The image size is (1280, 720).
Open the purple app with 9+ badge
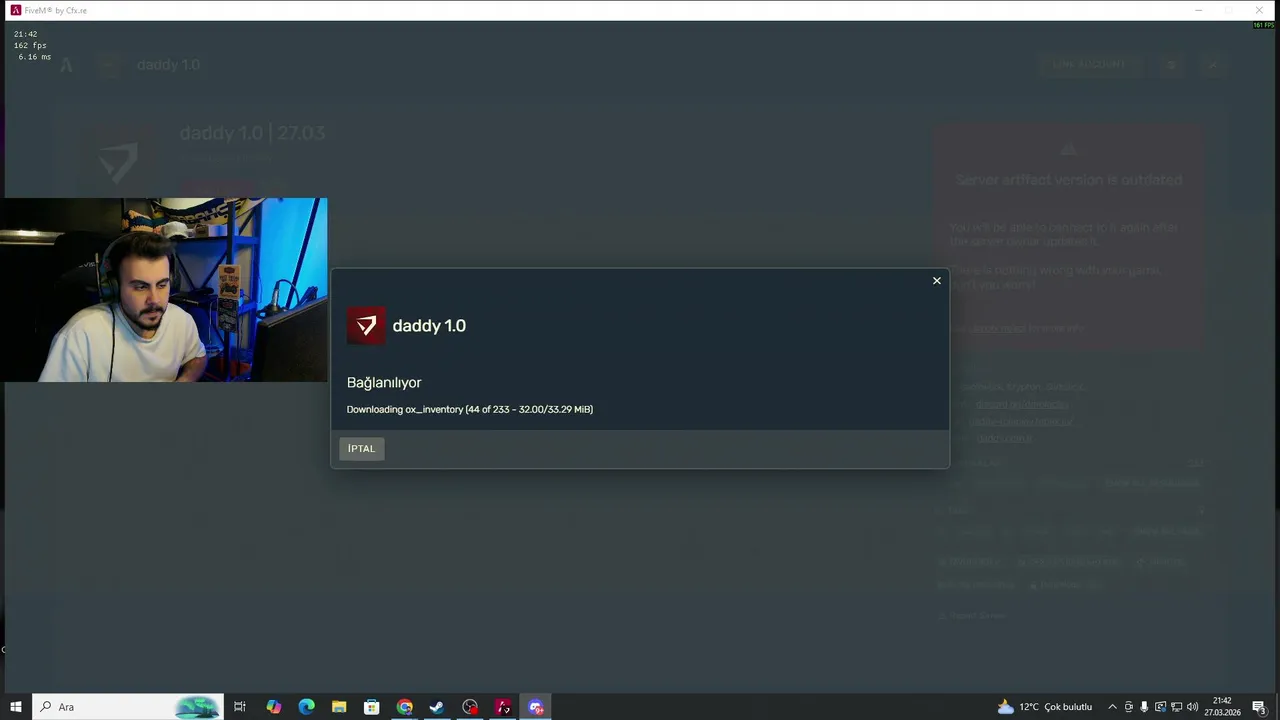536,707
